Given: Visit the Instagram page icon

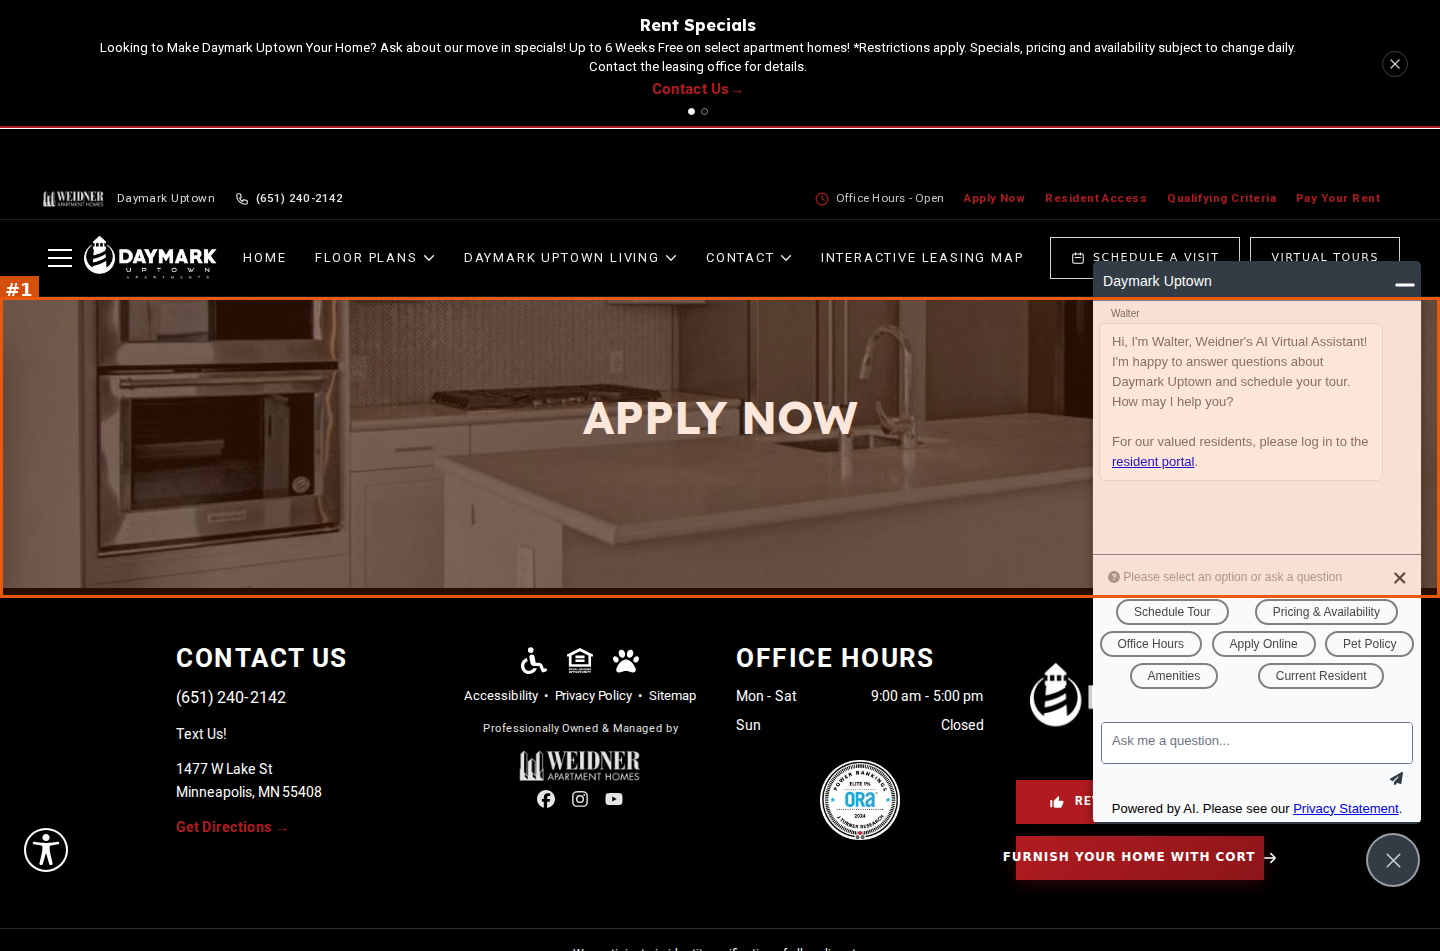Looking at the screenshot, I should click(x=580, y=799).
